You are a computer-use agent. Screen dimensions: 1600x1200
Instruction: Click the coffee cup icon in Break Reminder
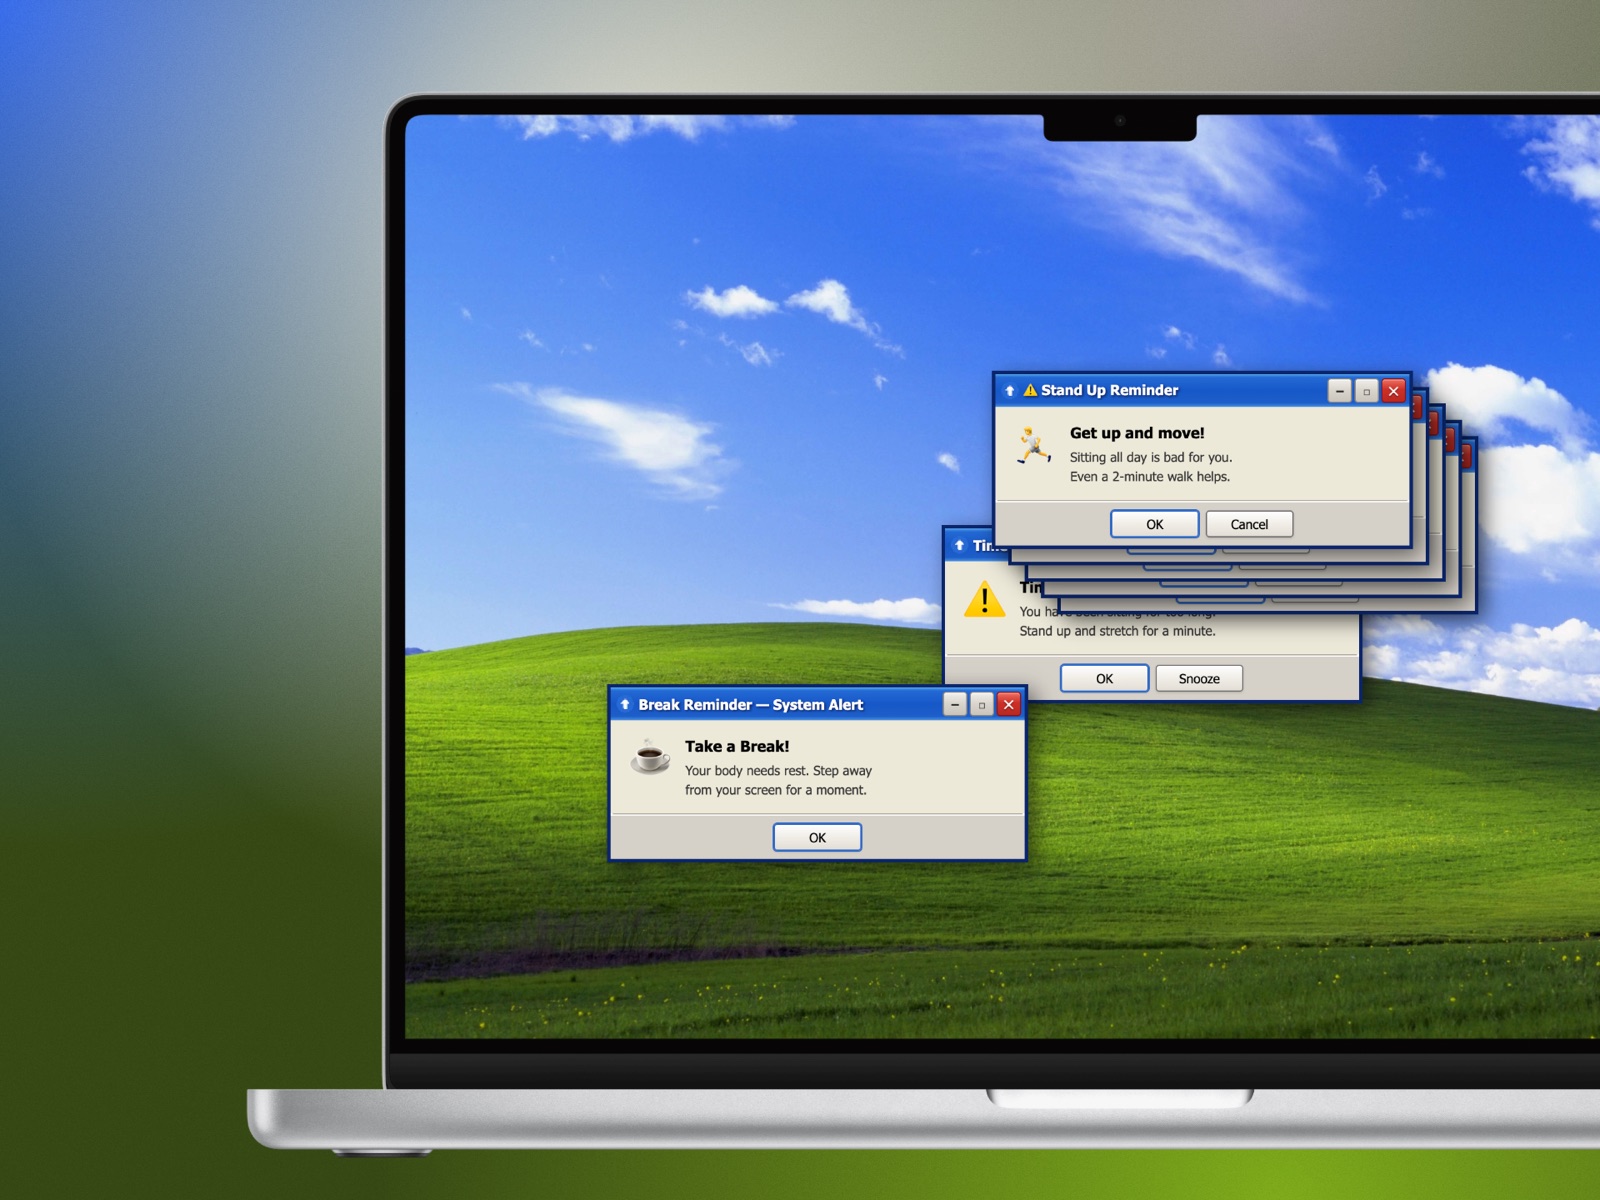point(650,756)
